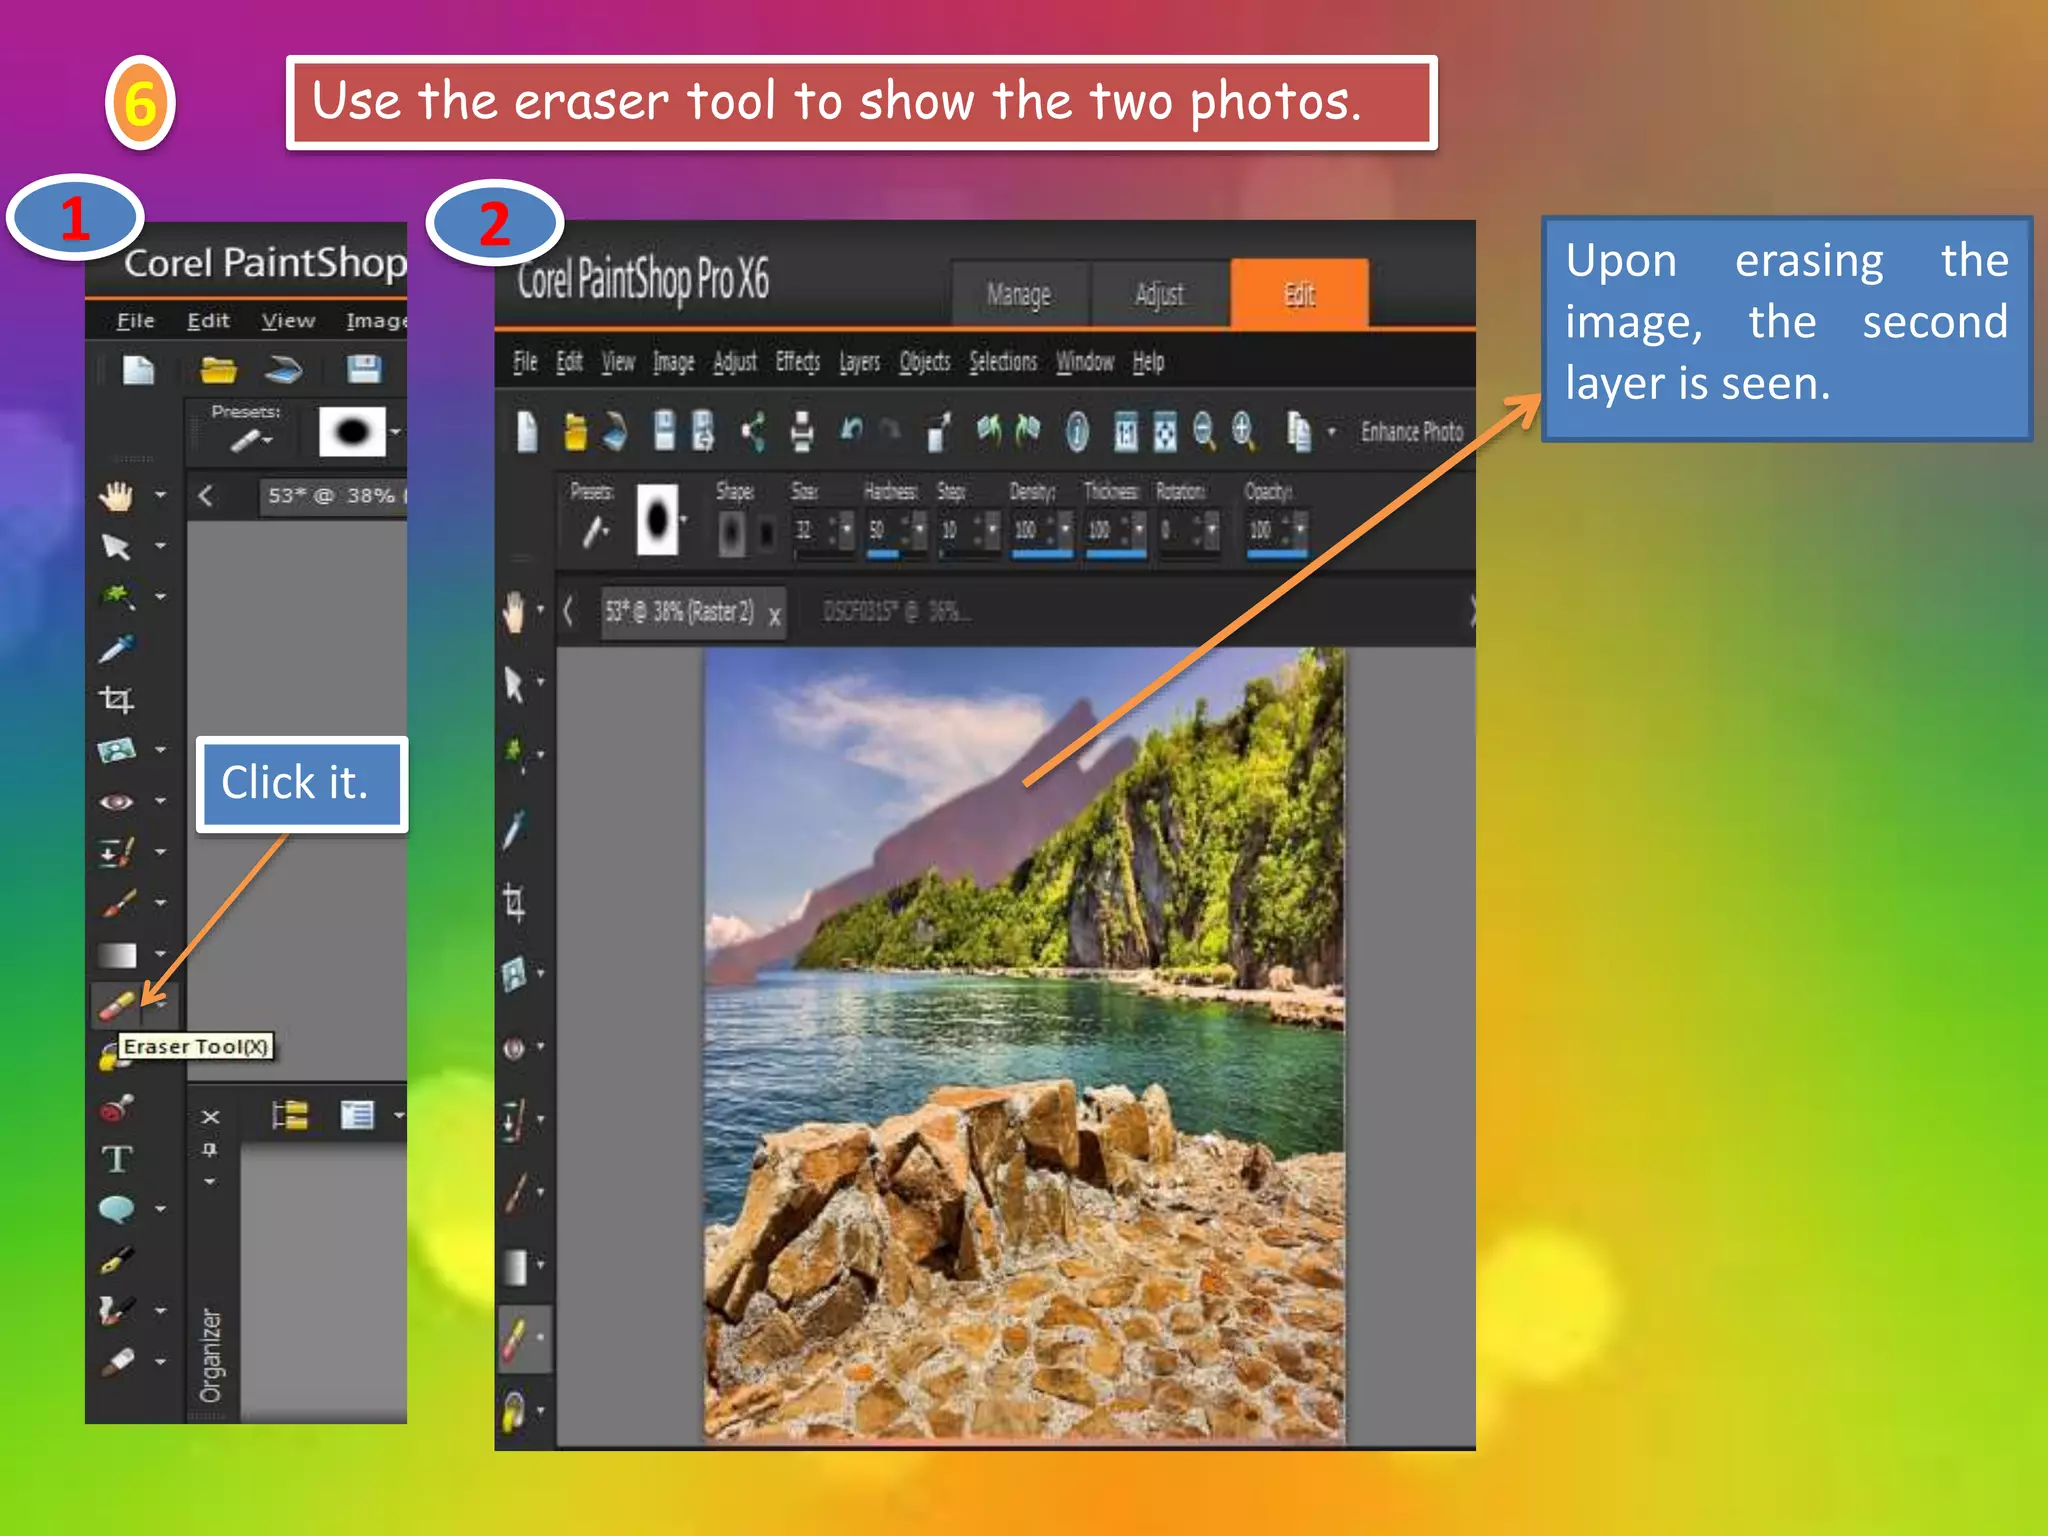Click the Density blue slider bar in X6 options
The image size is (2048, 1536).
(1040, 552)
